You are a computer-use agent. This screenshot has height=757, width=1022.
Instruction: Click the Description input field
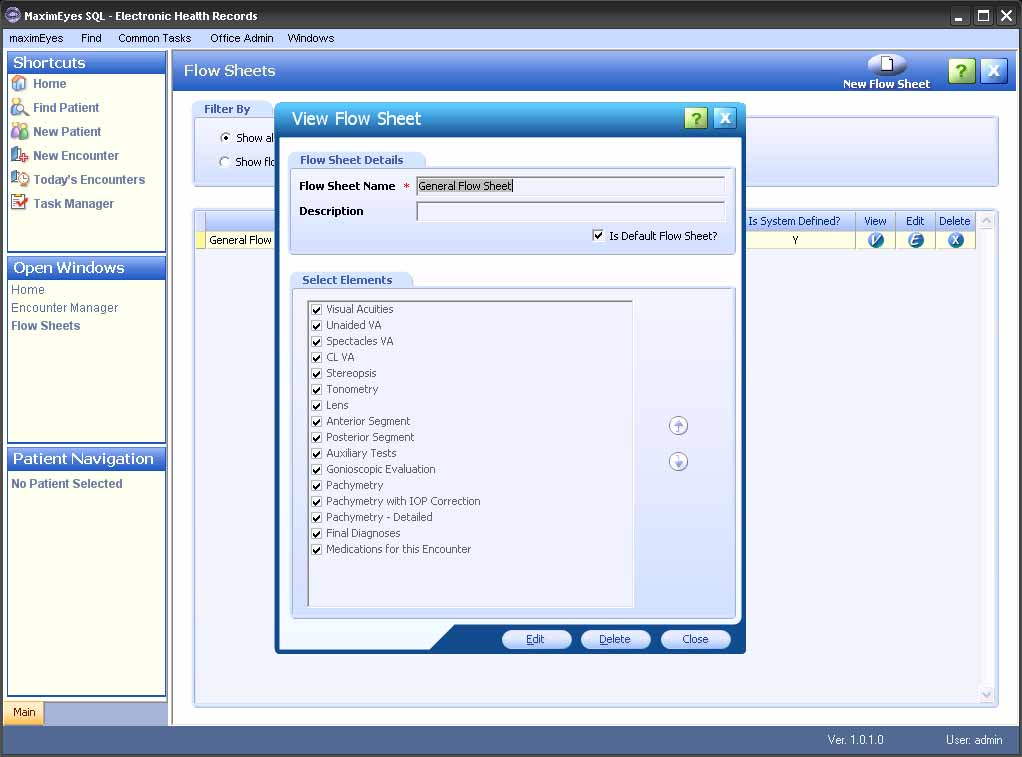570,211
